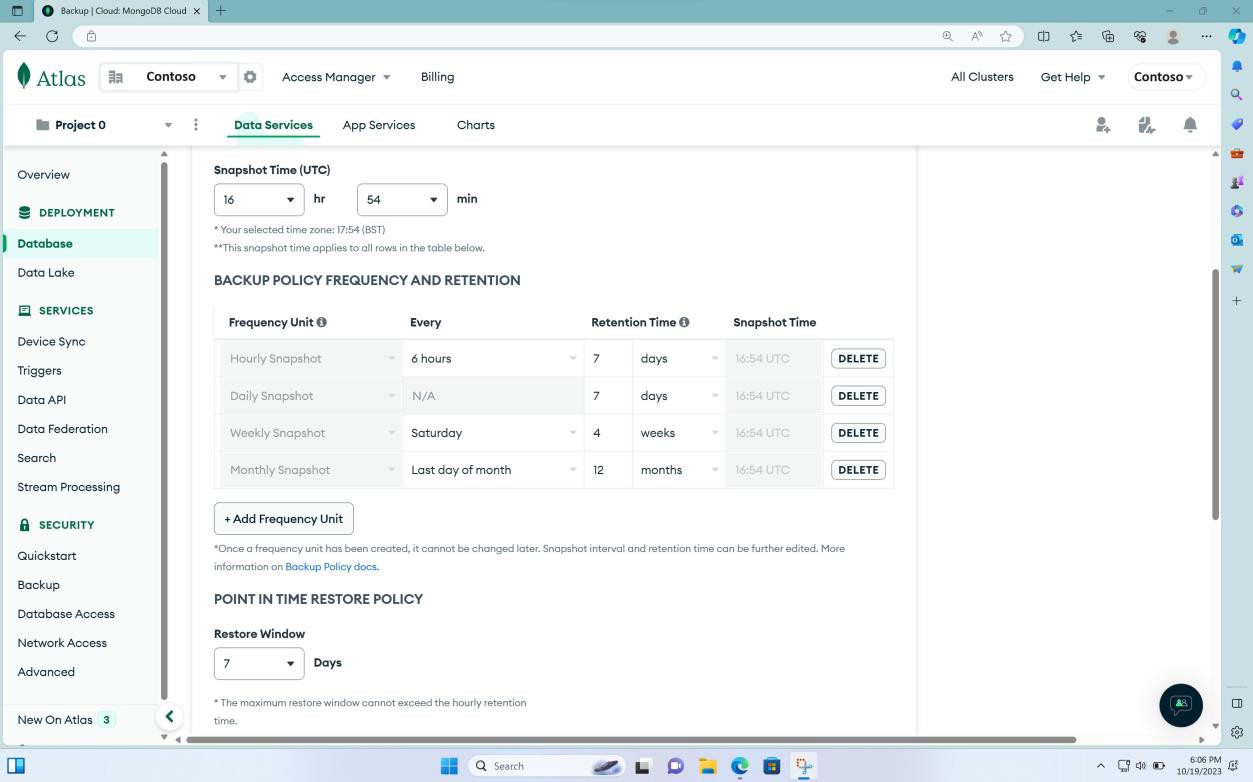Click the invite user icon in top bar
Image resolution: width=1253 pixels, height=782 pixels.
1102,124
